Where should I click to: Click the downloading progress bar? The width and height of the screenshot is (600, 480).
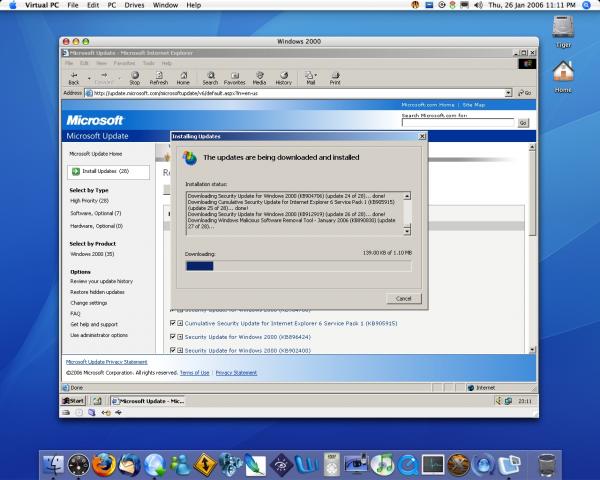pos(298,266)
